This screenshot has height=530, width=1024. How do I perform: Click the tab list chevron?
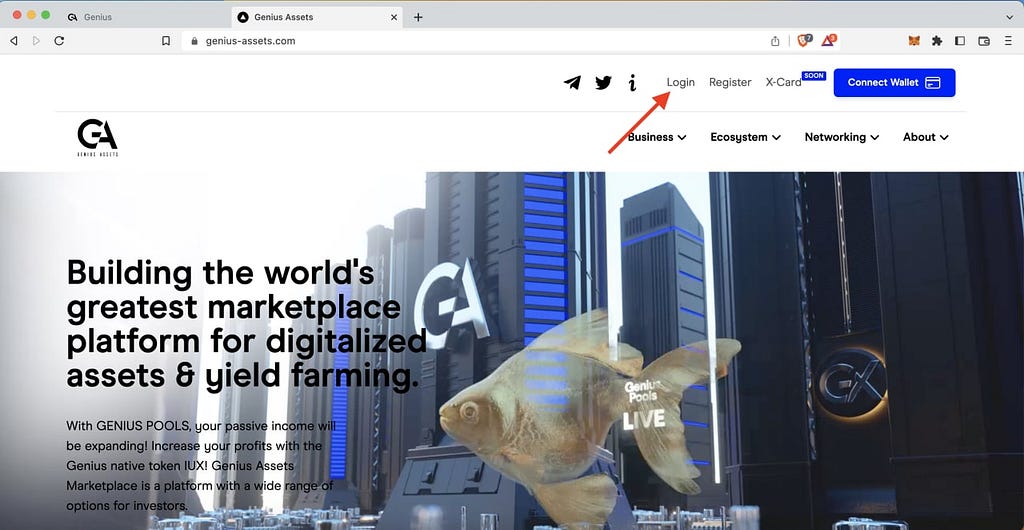1010,17
